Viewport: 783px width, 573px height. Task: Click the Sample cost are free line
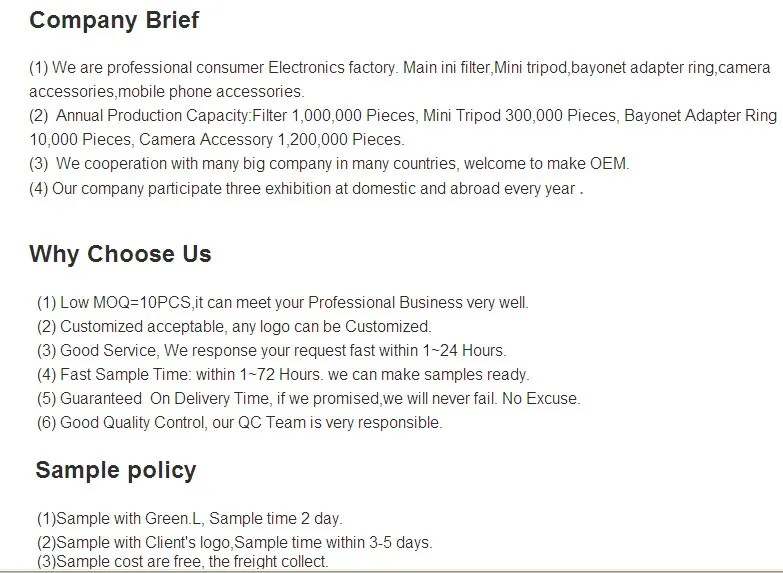(182, 561)
